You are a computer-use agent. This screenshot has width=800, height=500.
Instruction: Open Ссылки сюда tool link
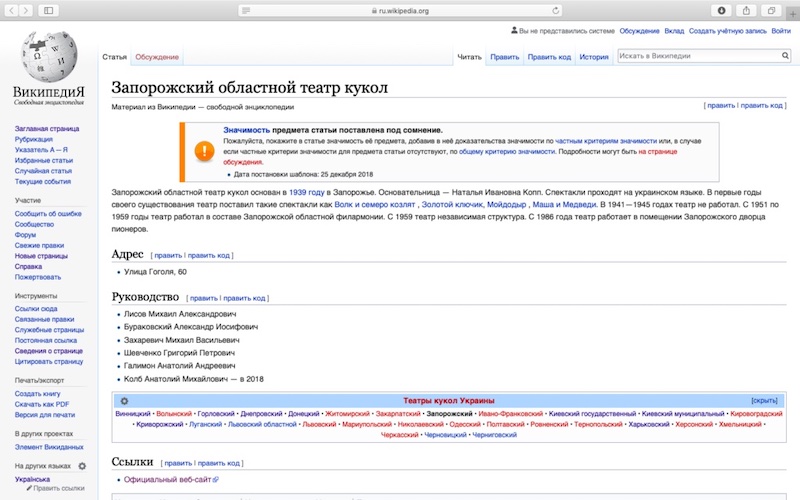36,309
